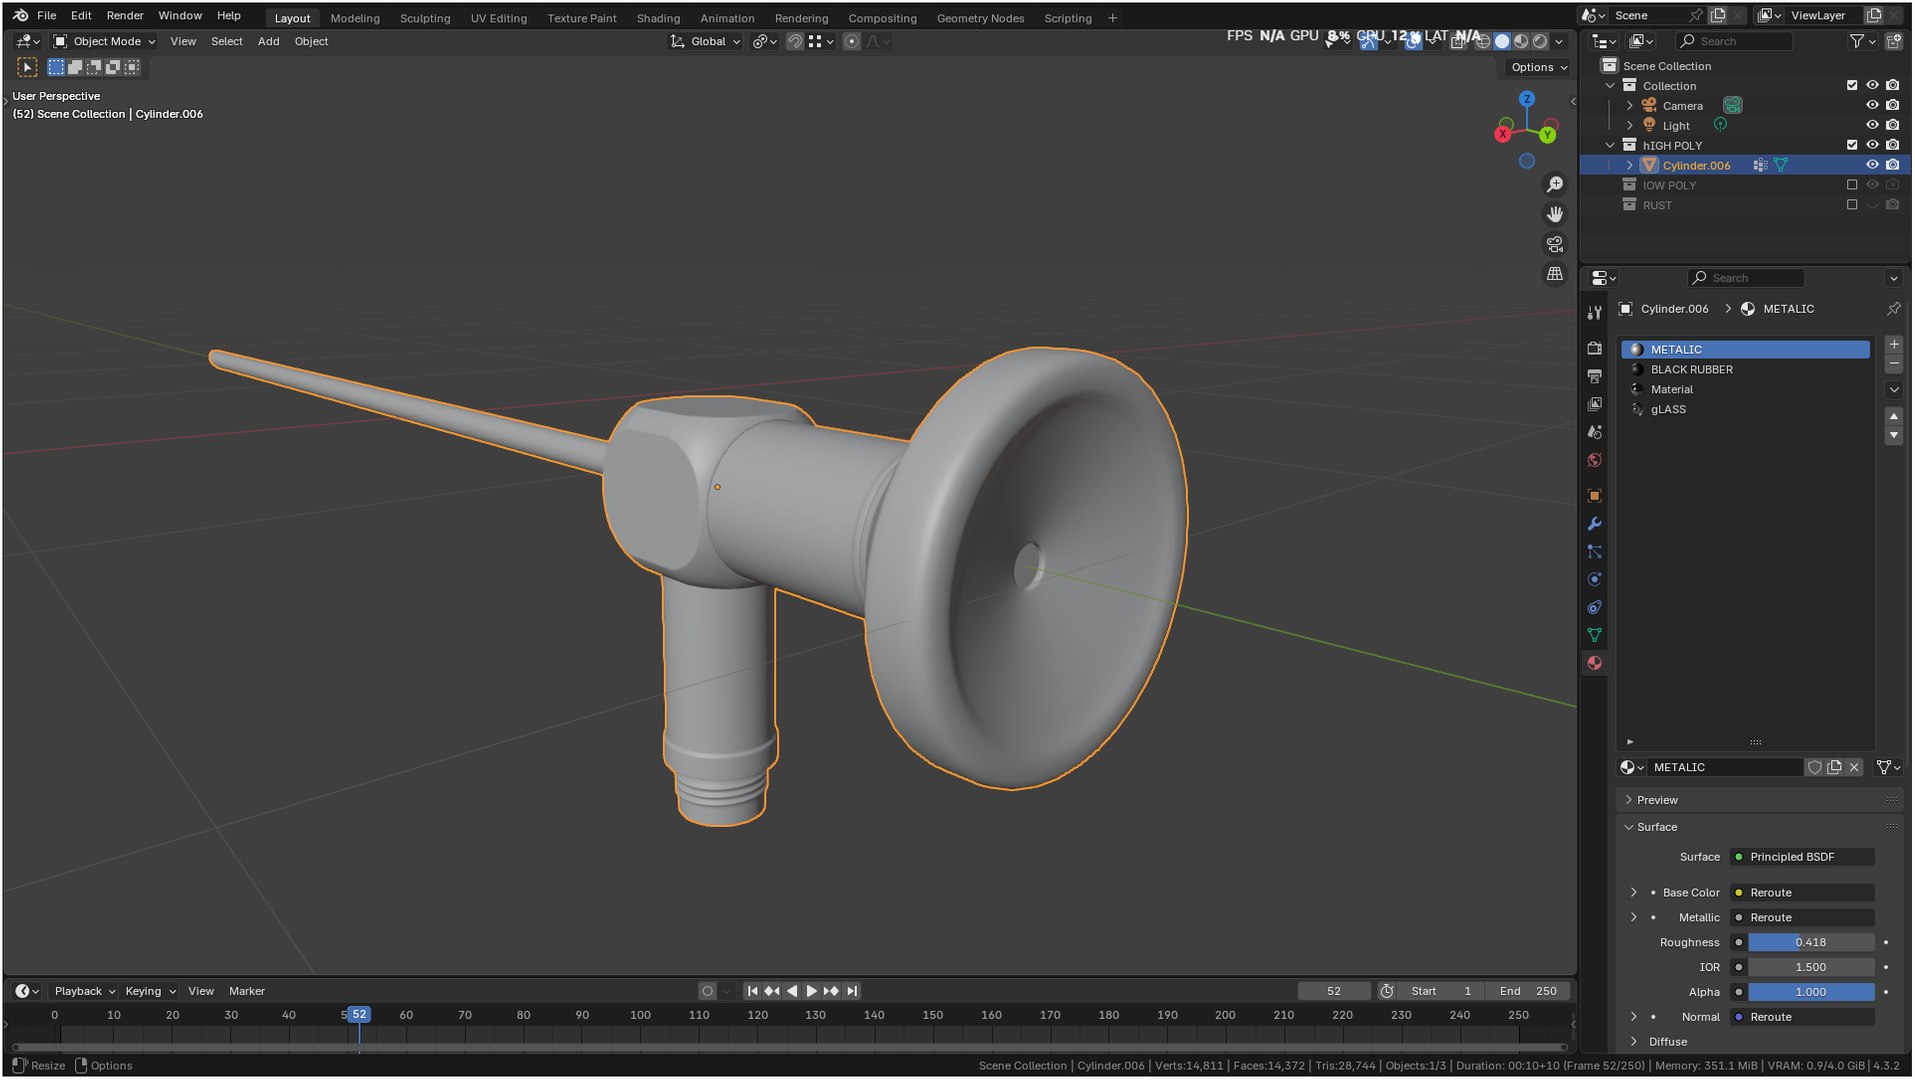Open the Render properties tab
This screenshot has width=1915, height=1080.
coord(1595,348)
